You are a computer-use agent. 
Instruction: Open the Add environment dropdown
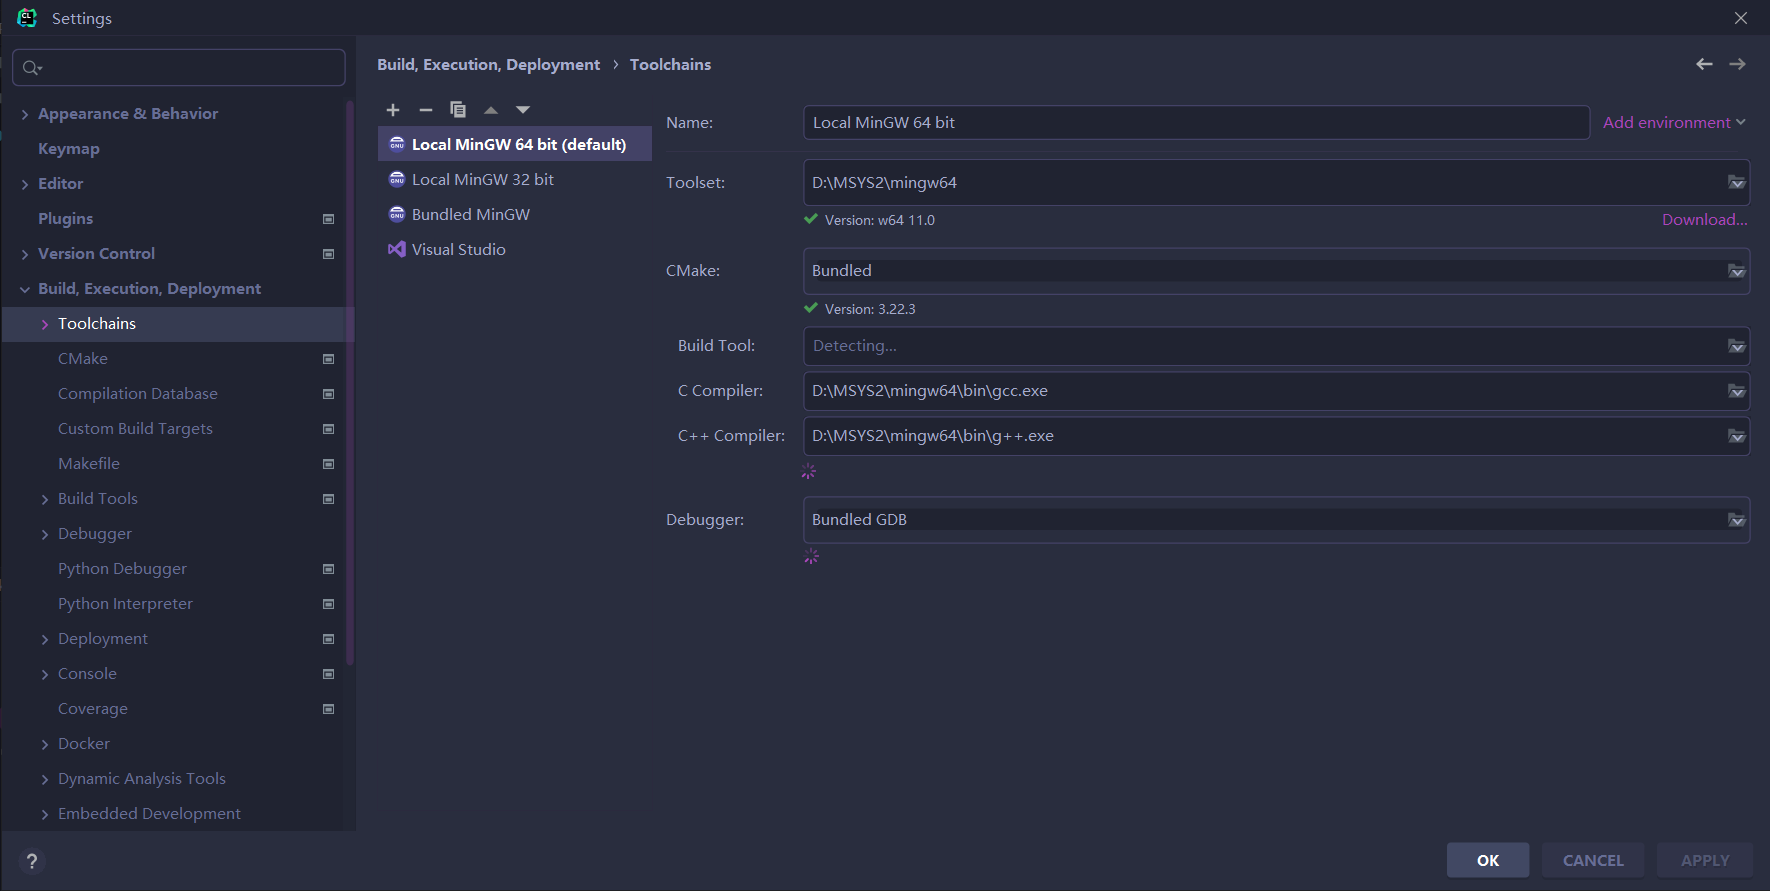pos(1674,122)
